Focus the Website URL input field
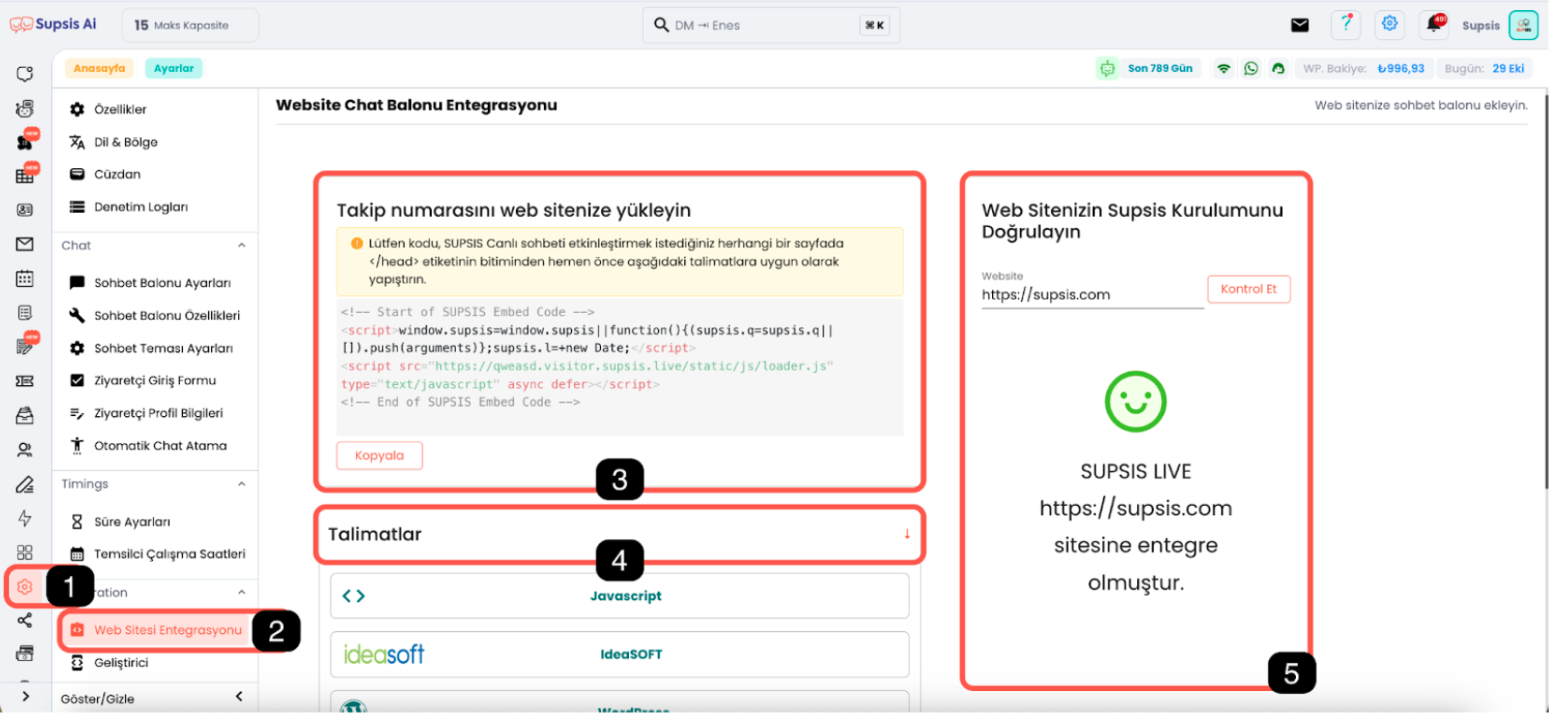1550x714 pixels. point(1092,295)
